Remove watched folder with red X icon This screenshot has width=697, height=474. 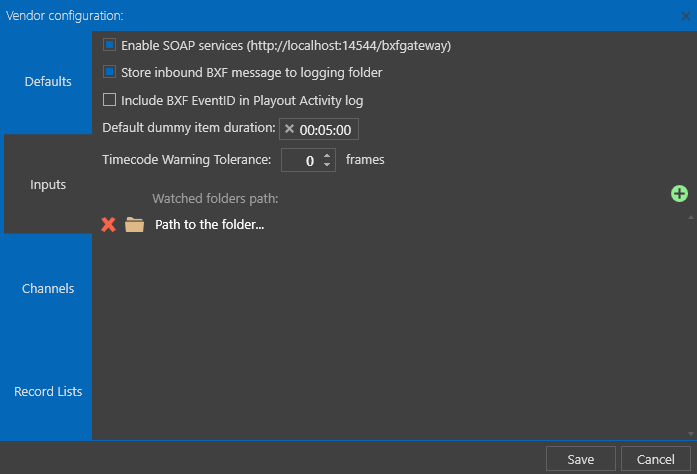tap(108, 225)
